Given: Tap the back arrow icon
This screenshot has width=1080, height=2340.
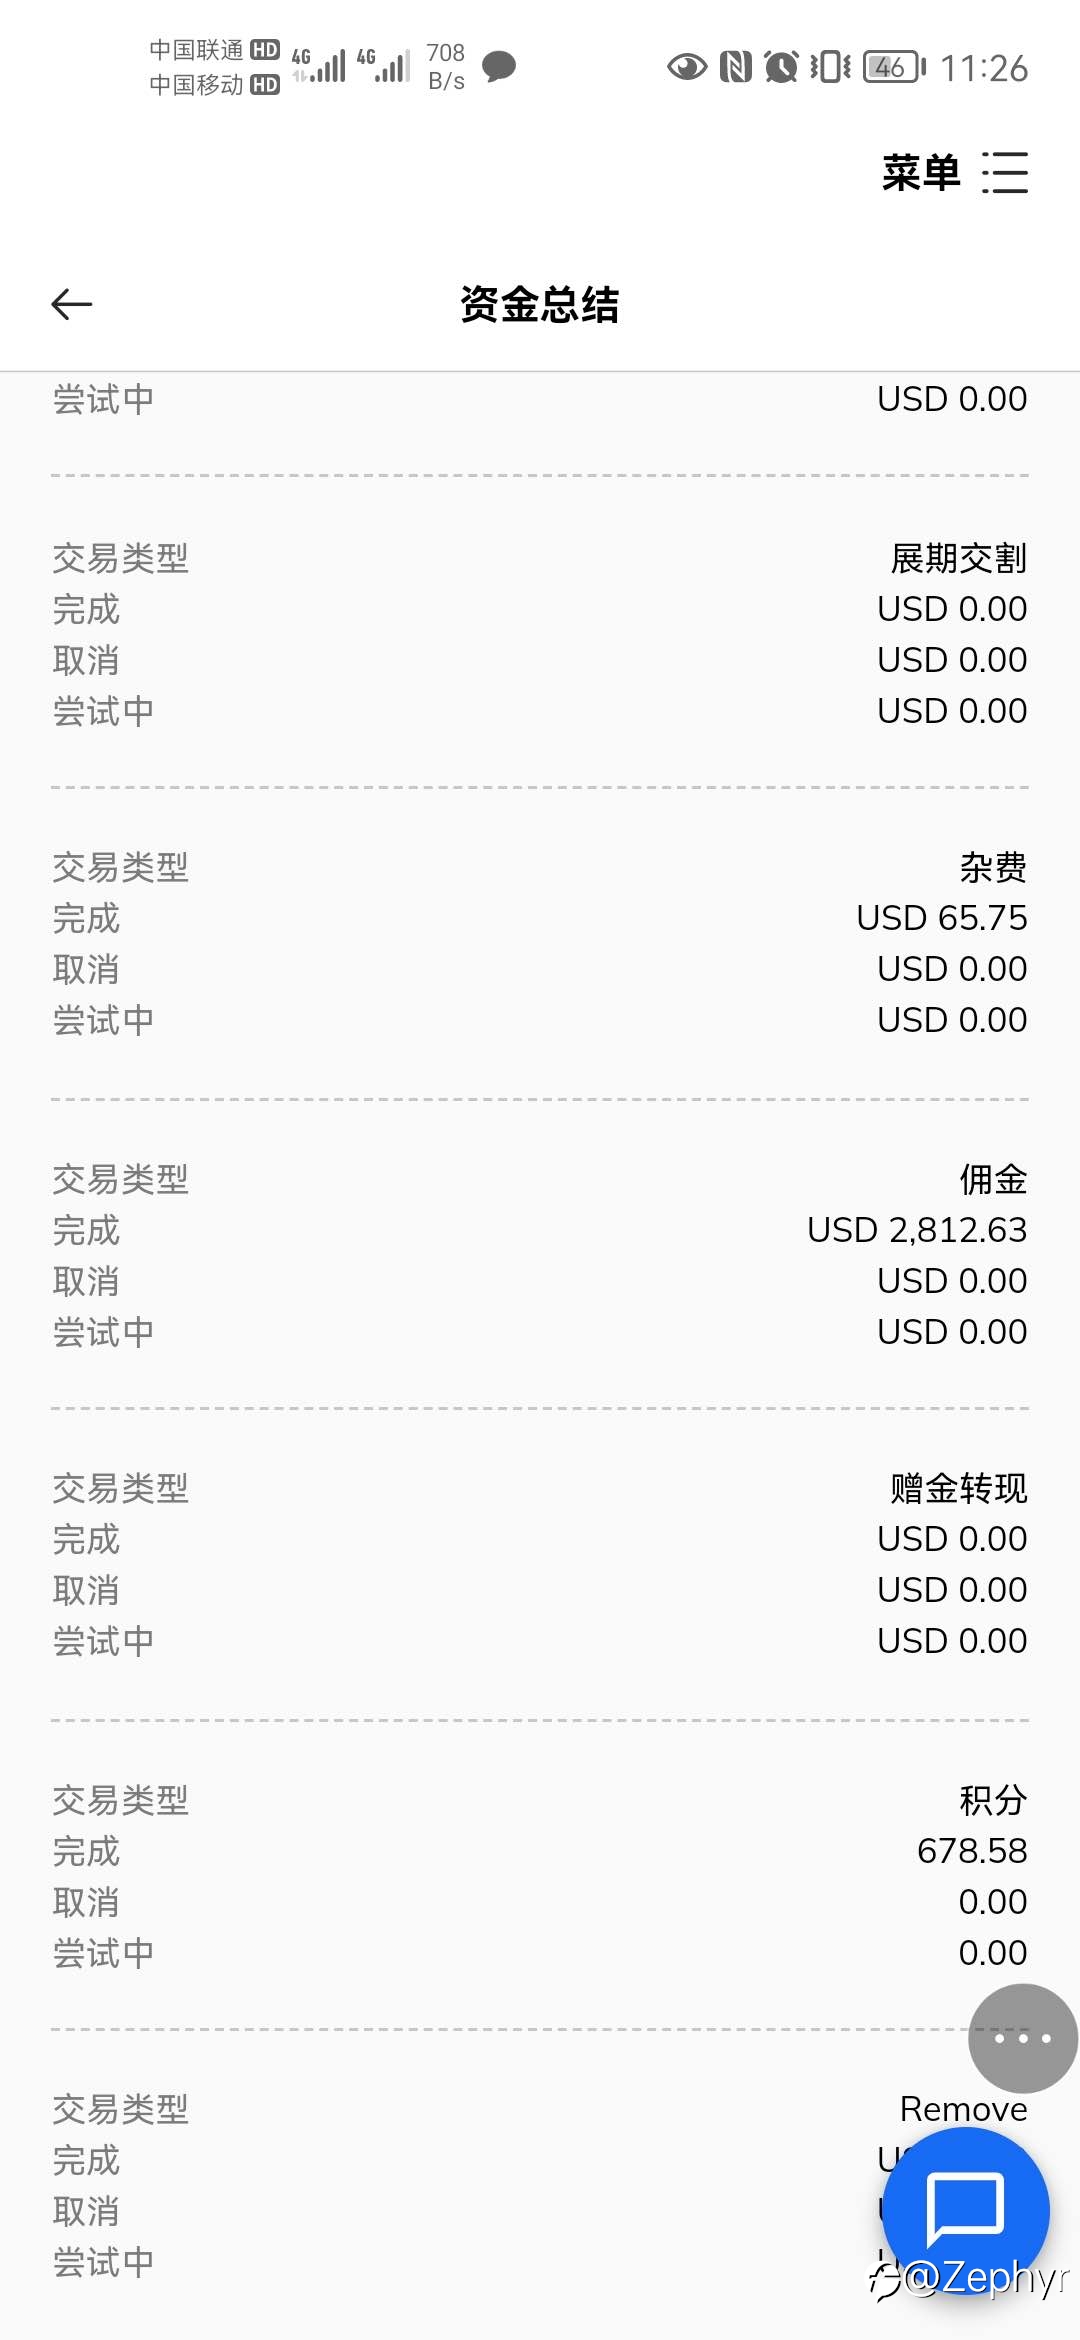Looking at the screenshot, I should 72,304.
